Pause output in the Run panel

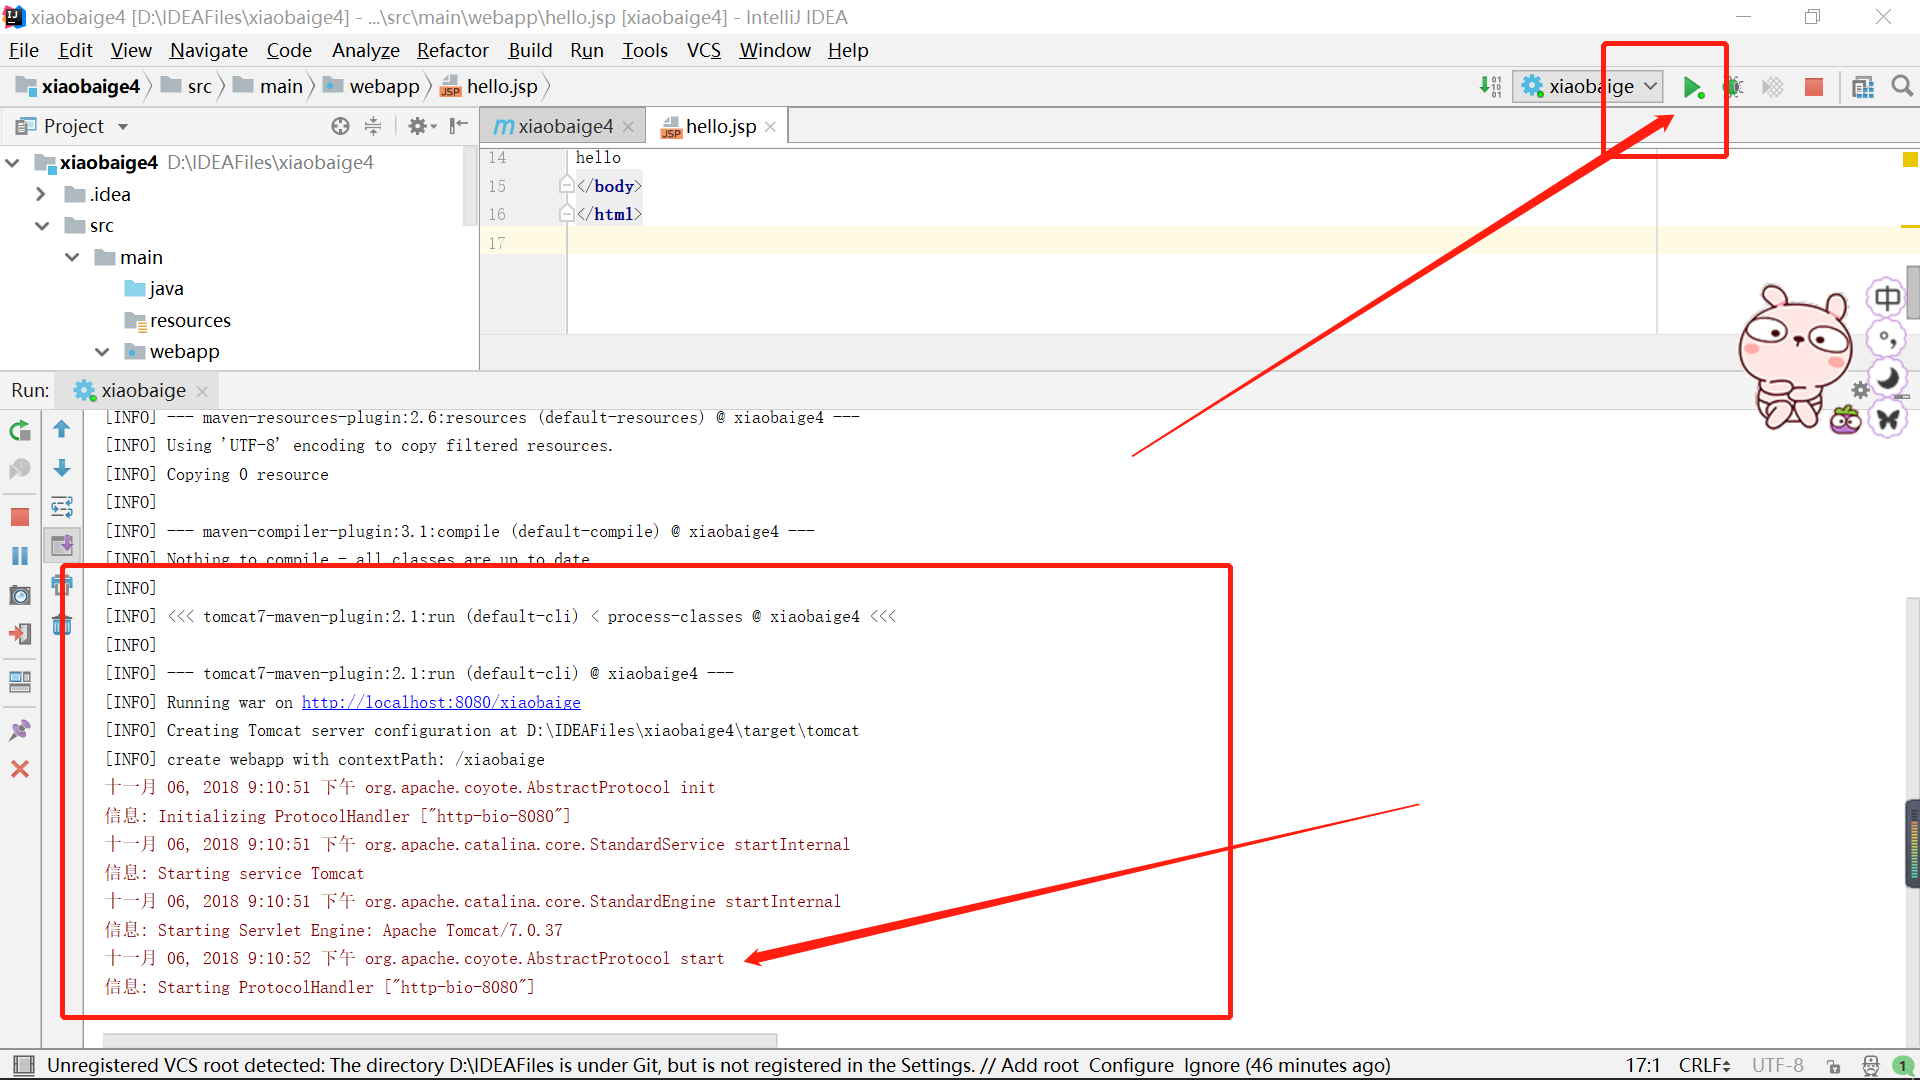(20, 556)
